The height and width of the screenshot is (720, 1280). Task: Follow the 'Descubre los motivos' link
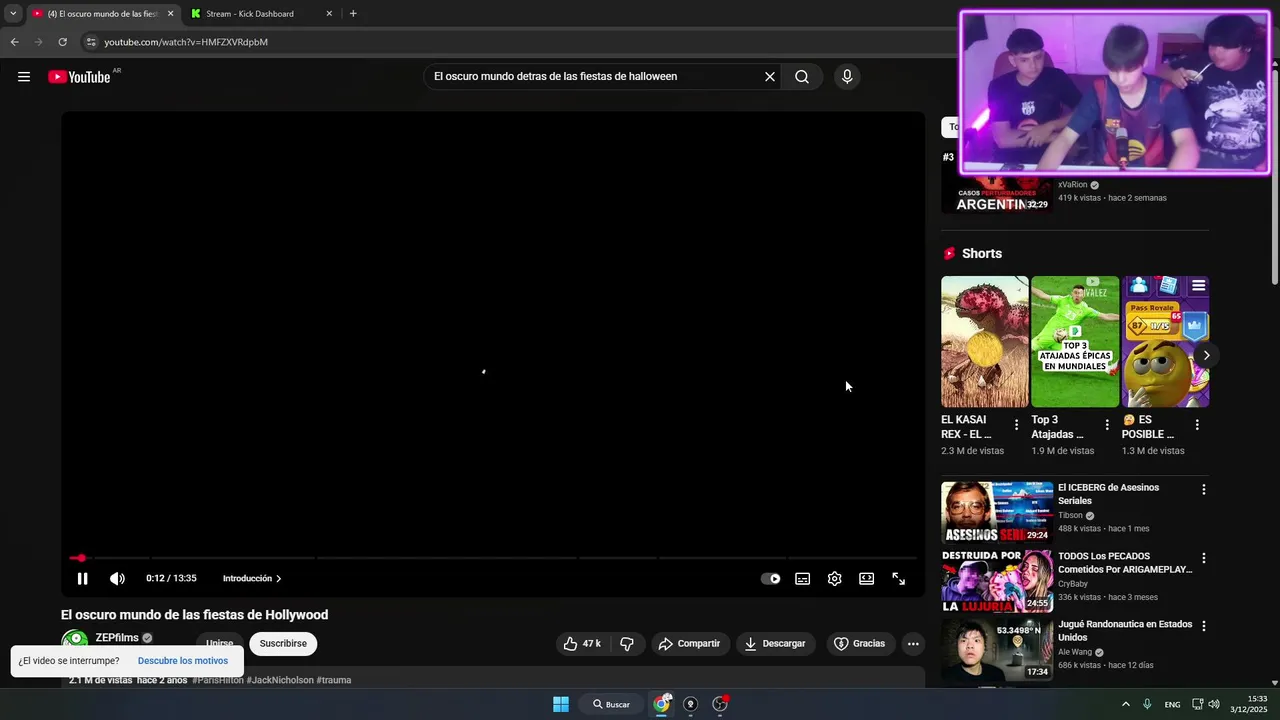[183, 661]
